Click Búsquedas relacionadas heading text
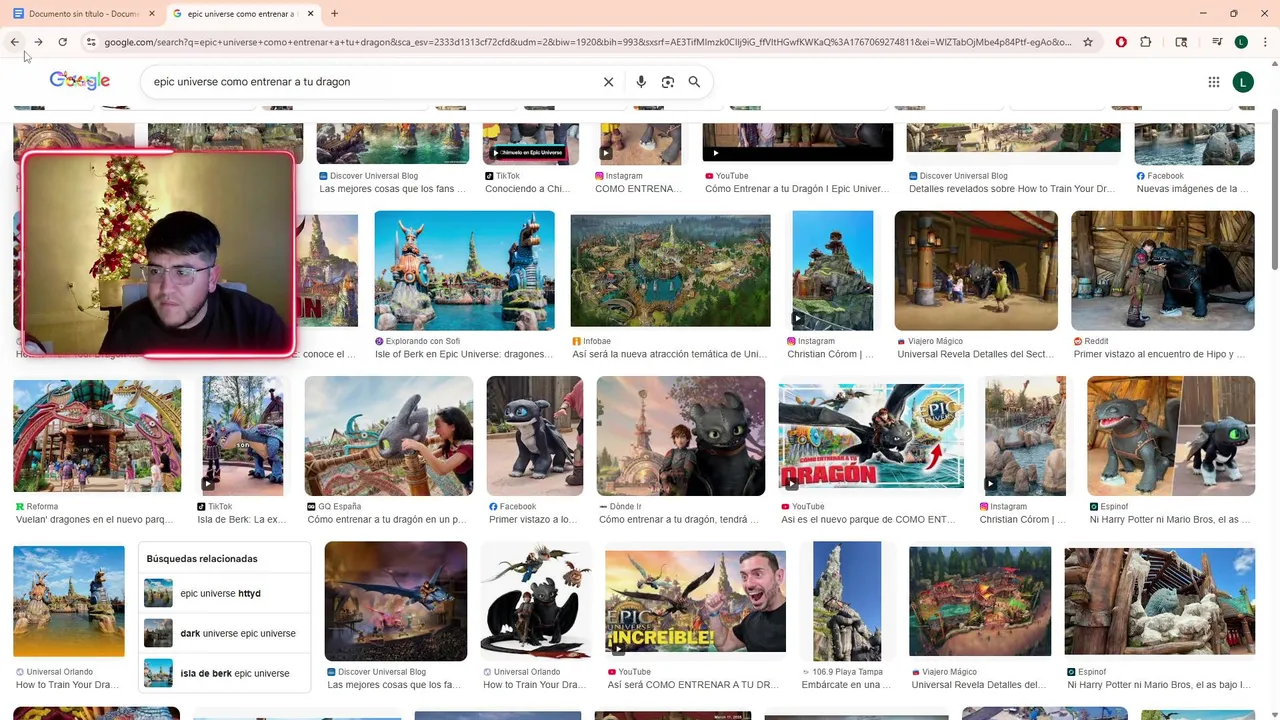 [x=202, y=559]
